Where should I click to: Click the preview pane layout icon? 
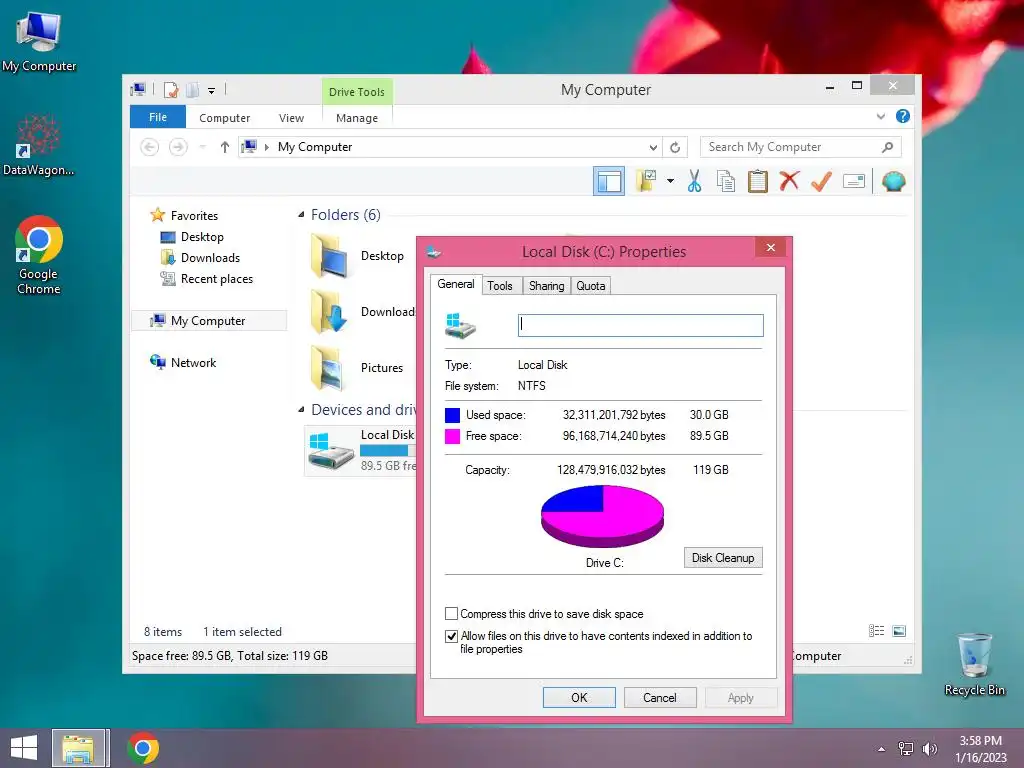(x=609, y=182)
